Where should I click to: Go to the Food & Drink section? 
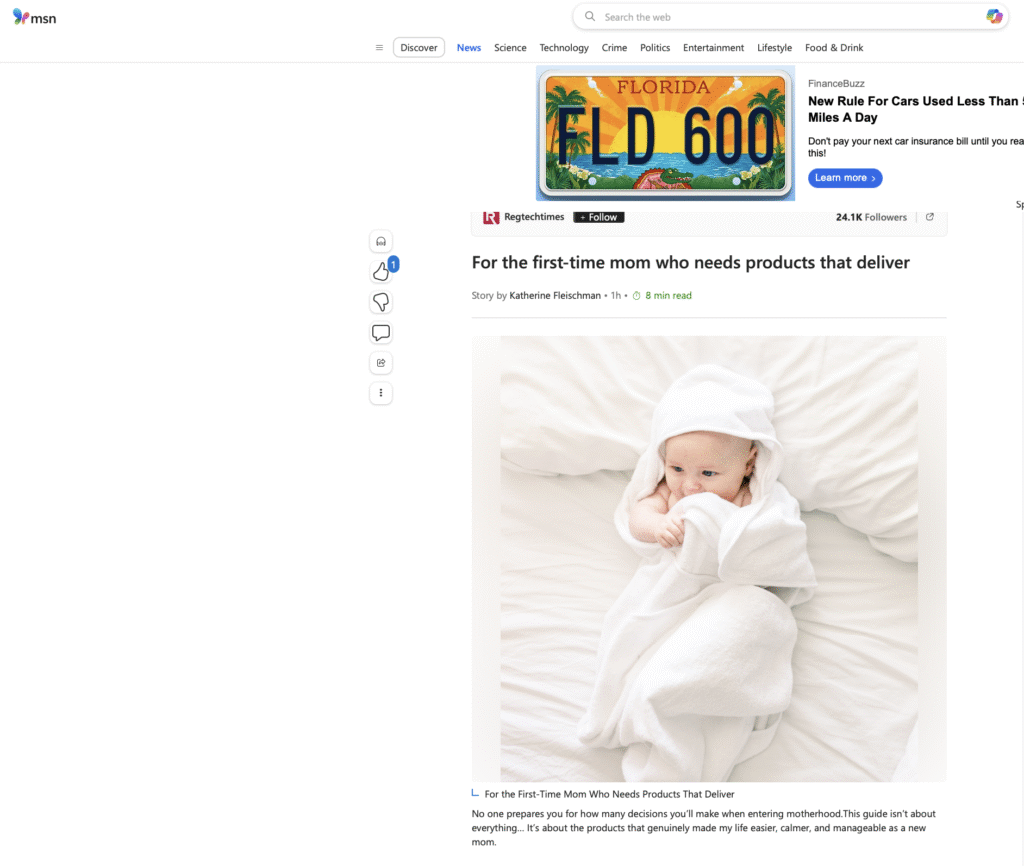click(x=834, y=48)
